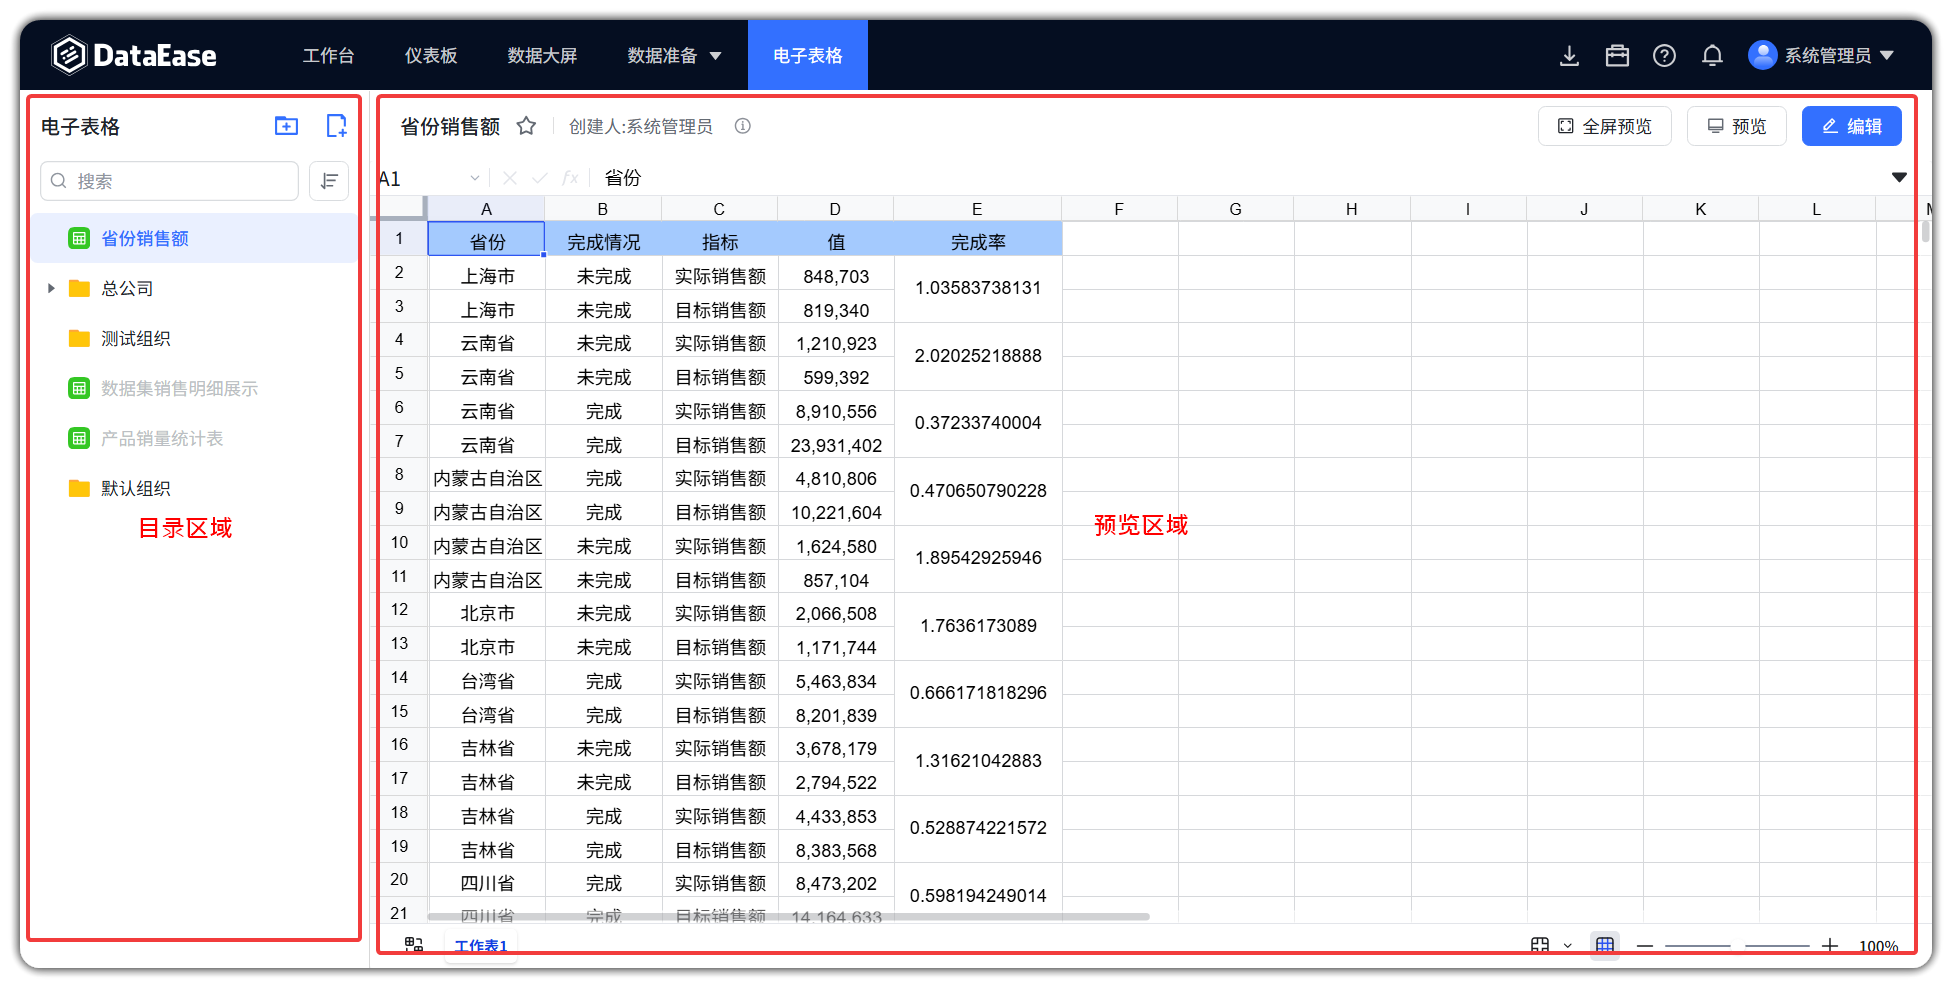
Task: Click the zoom in plus icon
Action: click(x=1829, y=945)
